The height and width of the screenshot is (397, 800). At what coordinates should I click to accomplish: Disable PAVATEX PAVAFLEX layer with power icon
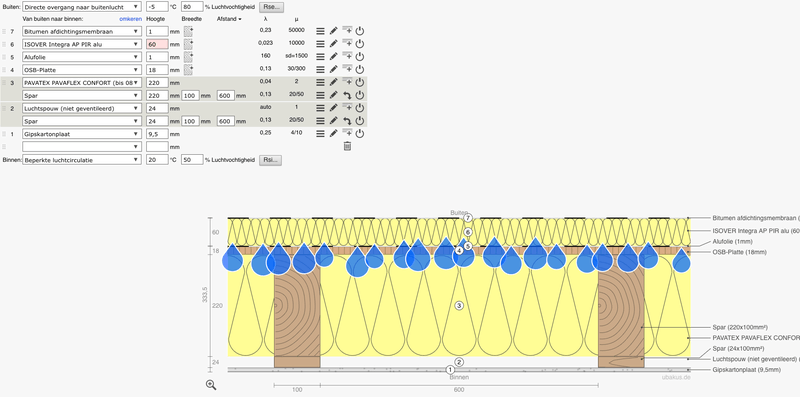point(360,82)
